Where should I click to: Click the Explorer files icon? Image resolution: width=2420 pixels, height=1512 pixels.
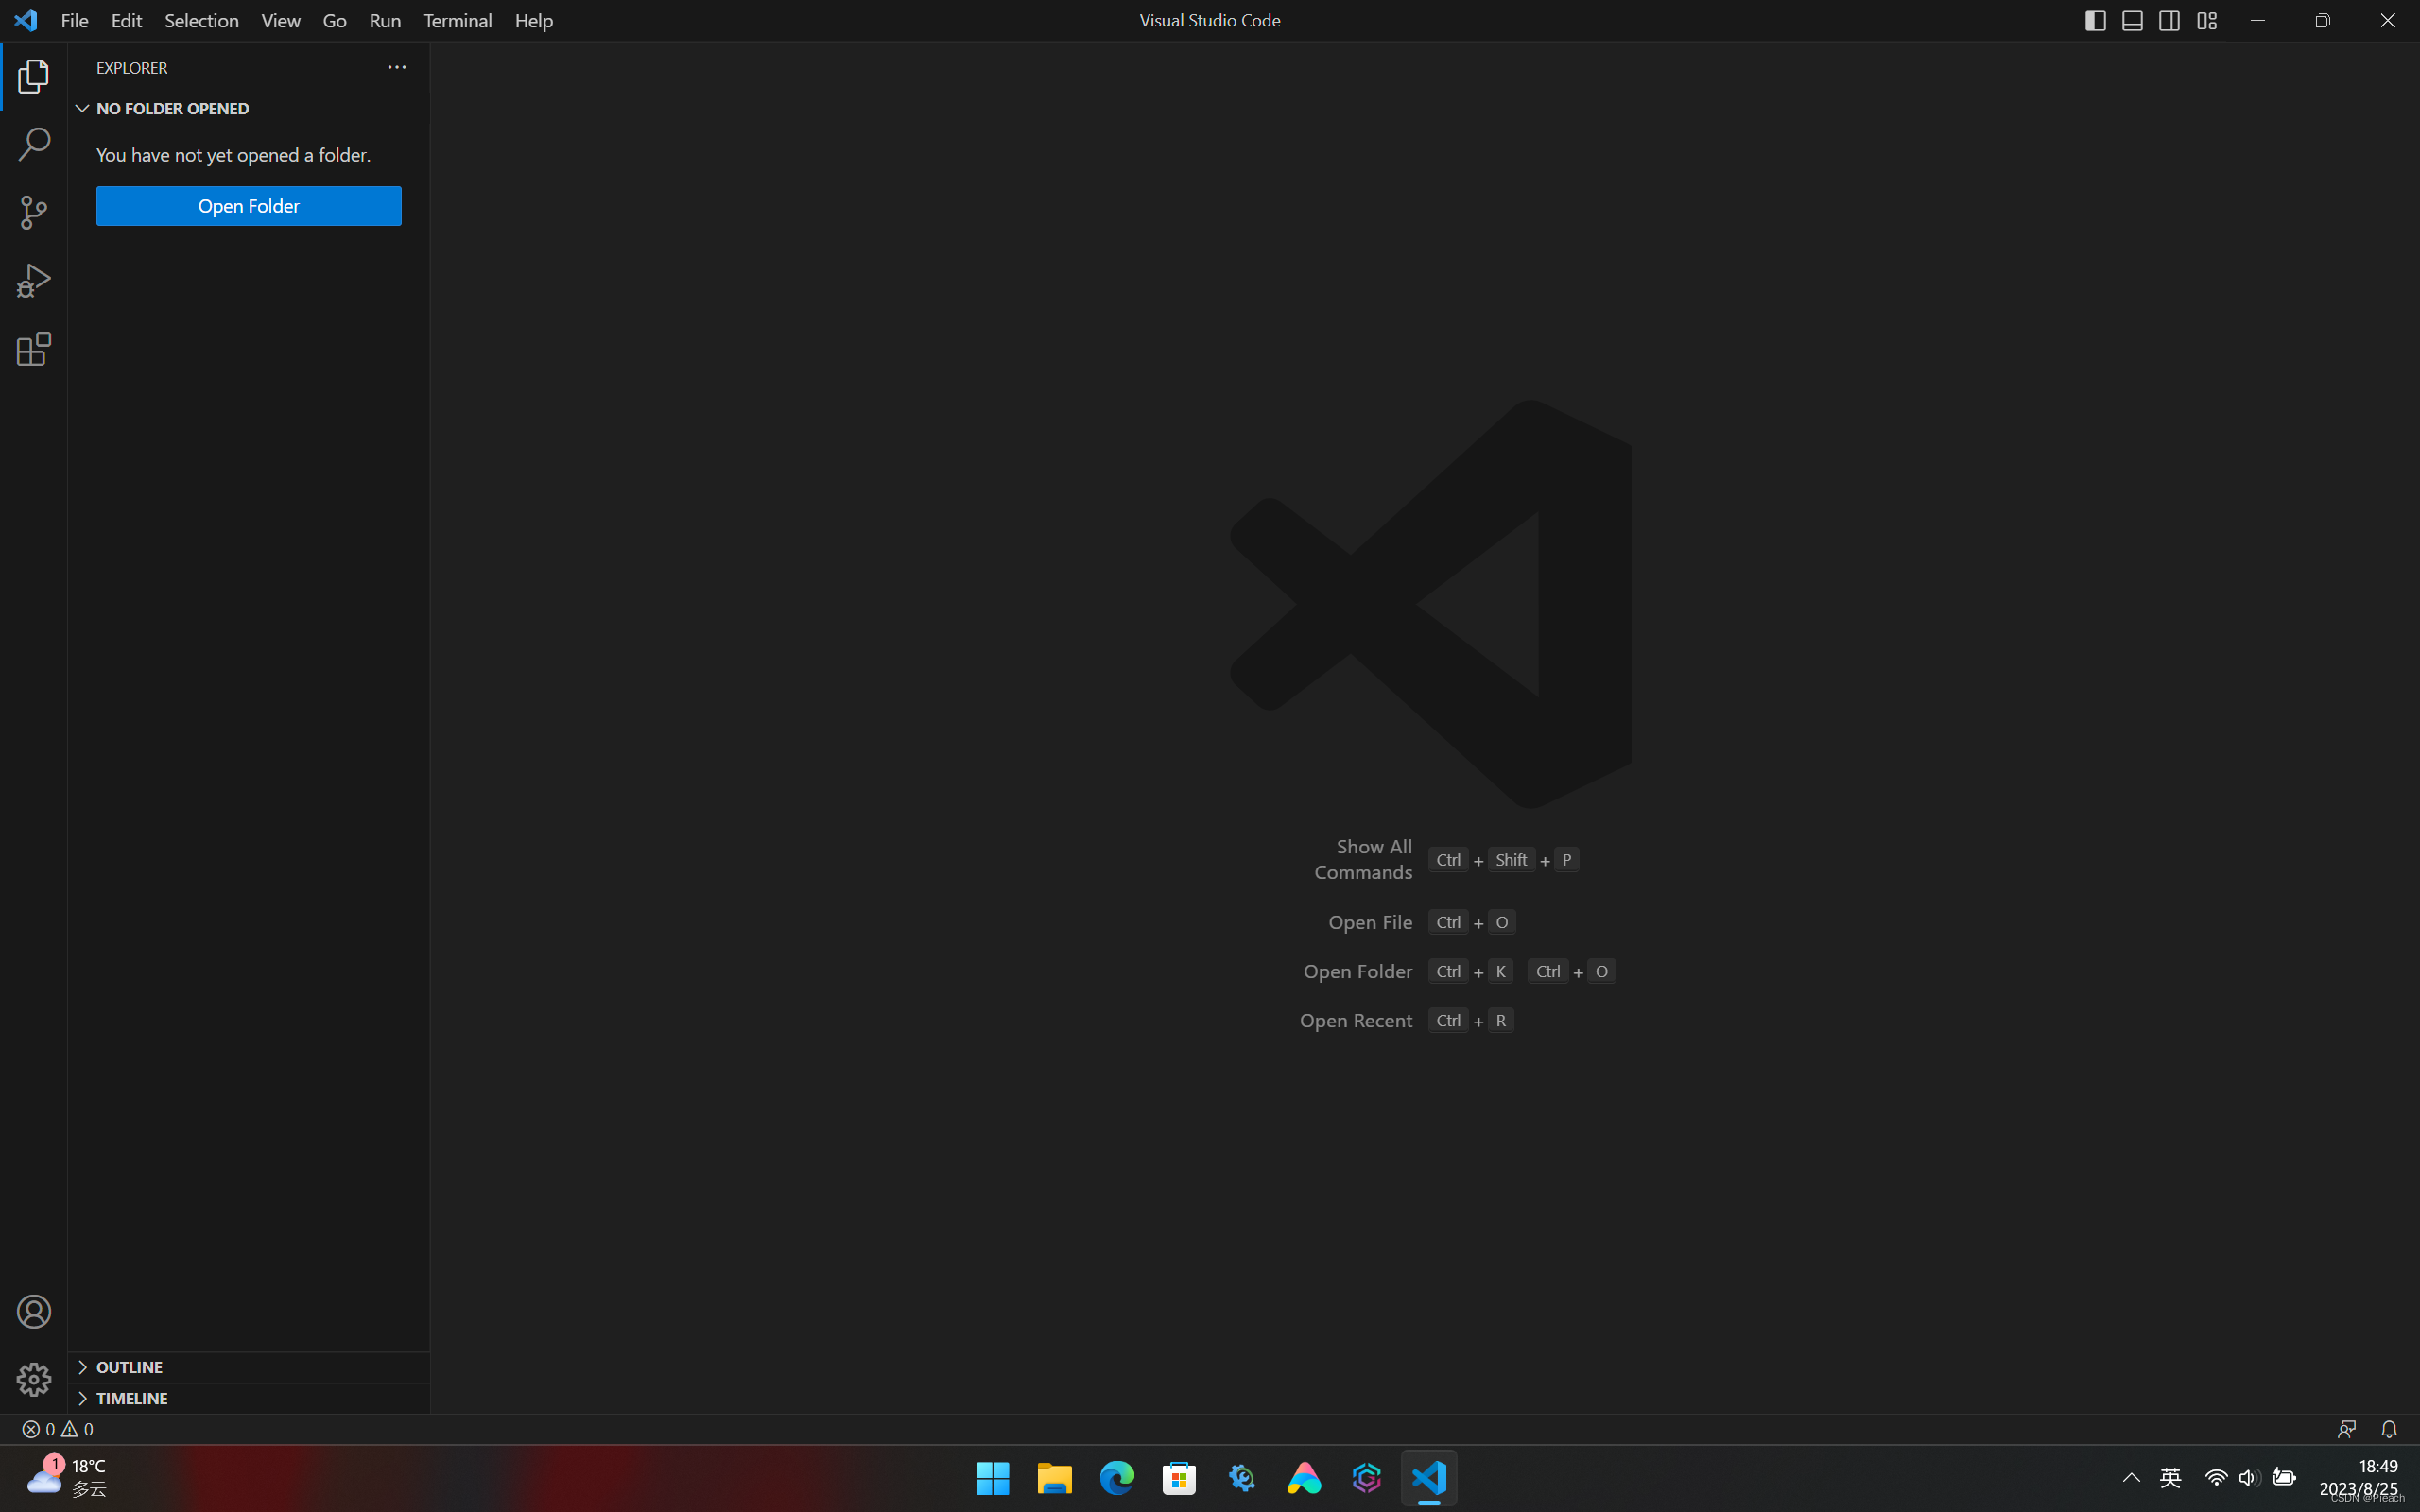coord(34,76)
